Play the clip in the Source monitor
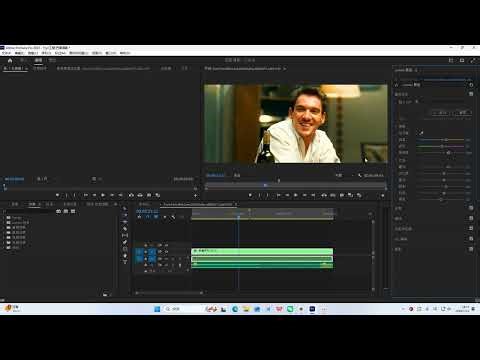Screen dimensions: 480x360 pos(103,195)
